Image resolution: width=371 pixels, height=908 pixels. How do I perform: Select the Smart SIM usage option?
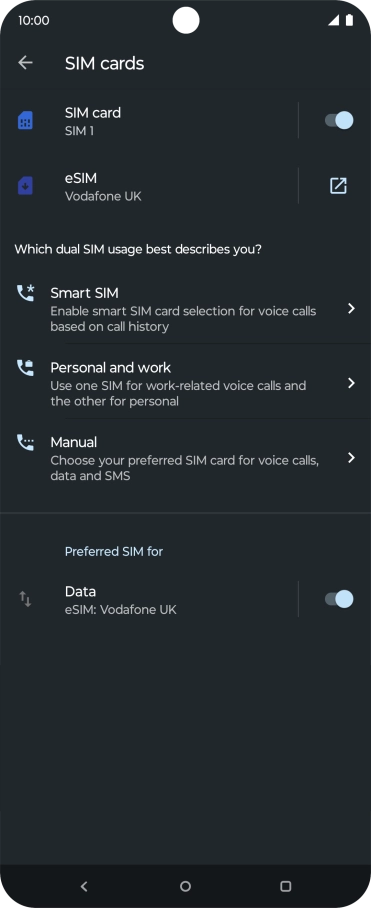coord(185,309)
